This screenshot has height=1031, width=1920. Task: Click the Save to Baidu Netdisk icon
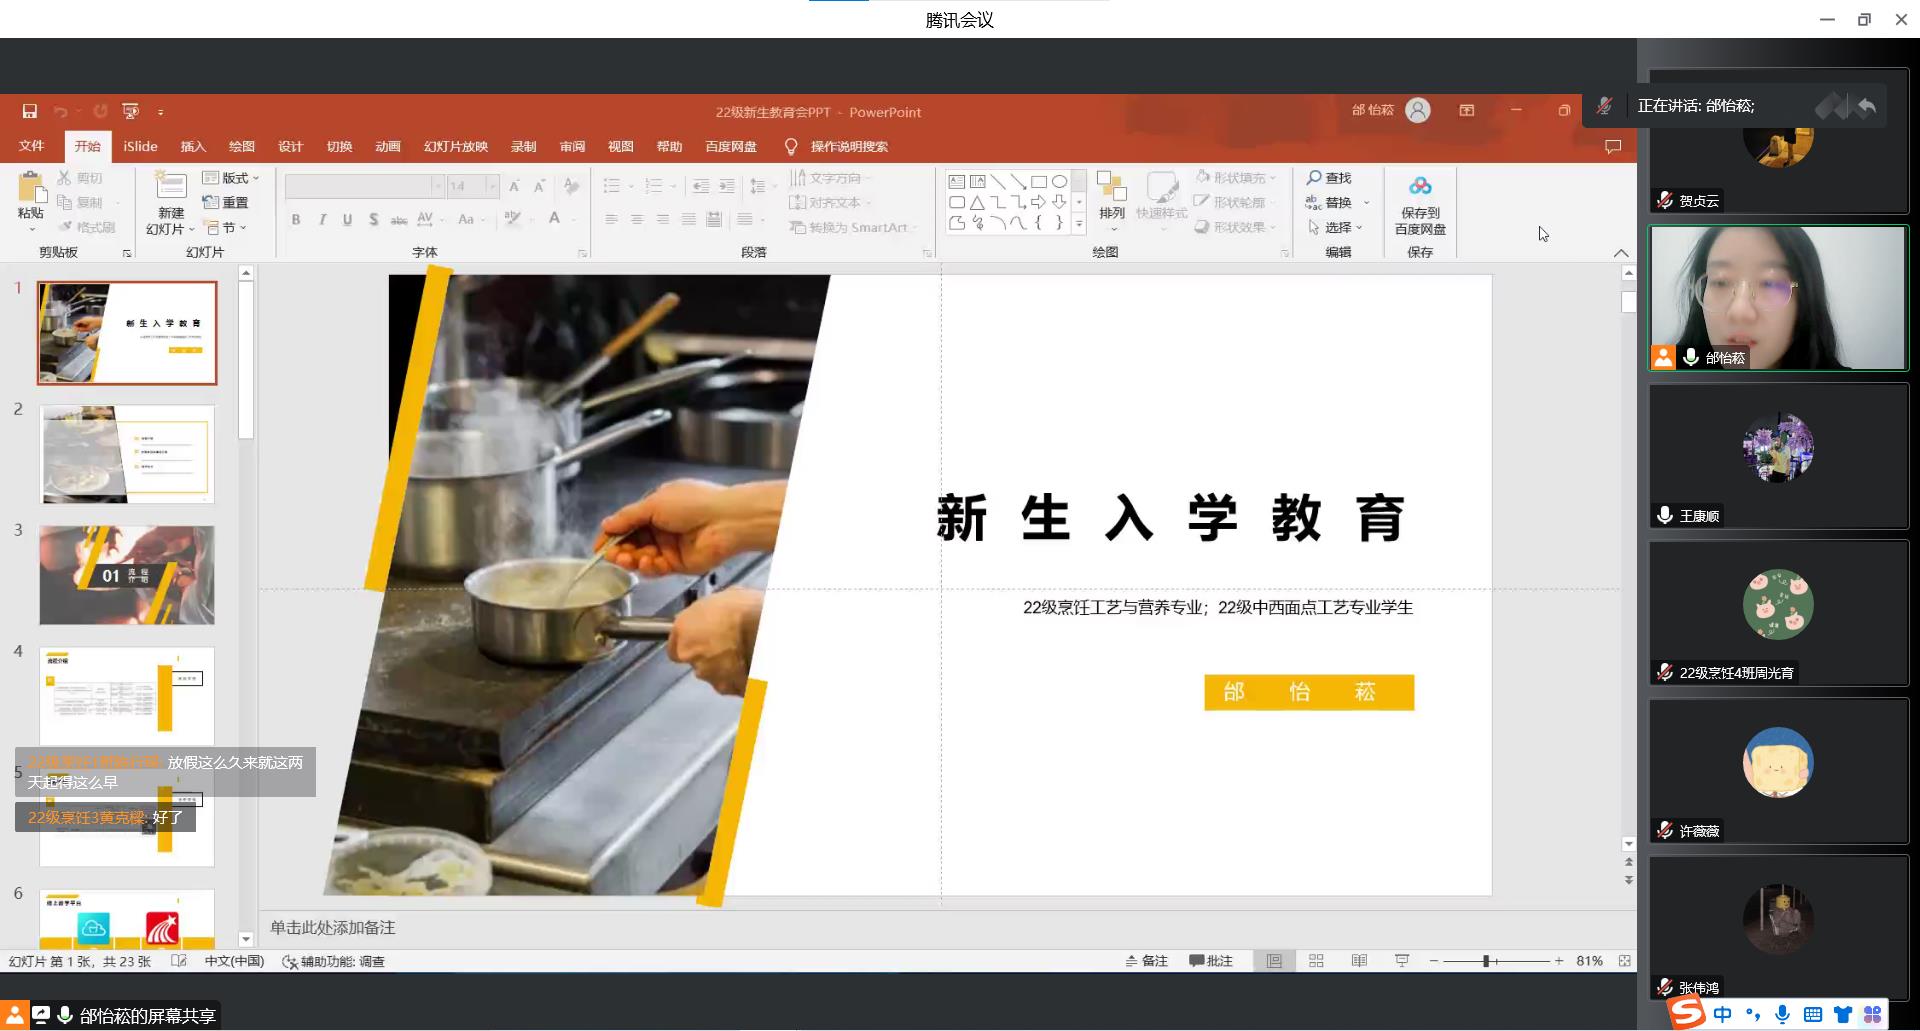[x=1420, y=188]
